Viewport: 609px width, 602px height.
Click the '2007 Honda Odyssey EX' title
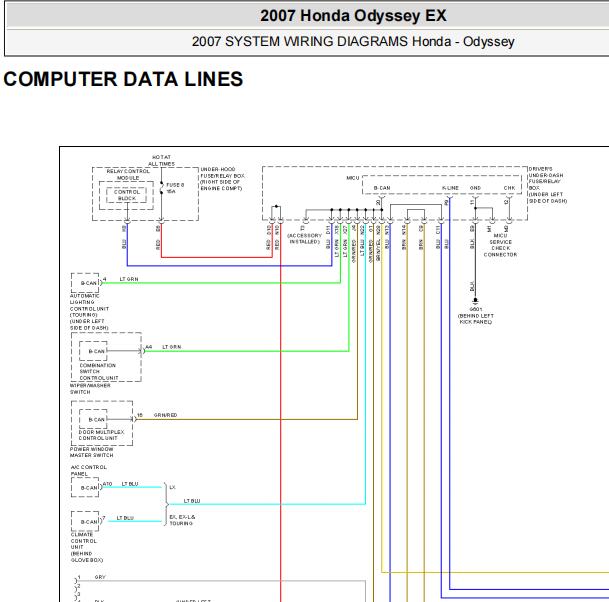[353, 16]
